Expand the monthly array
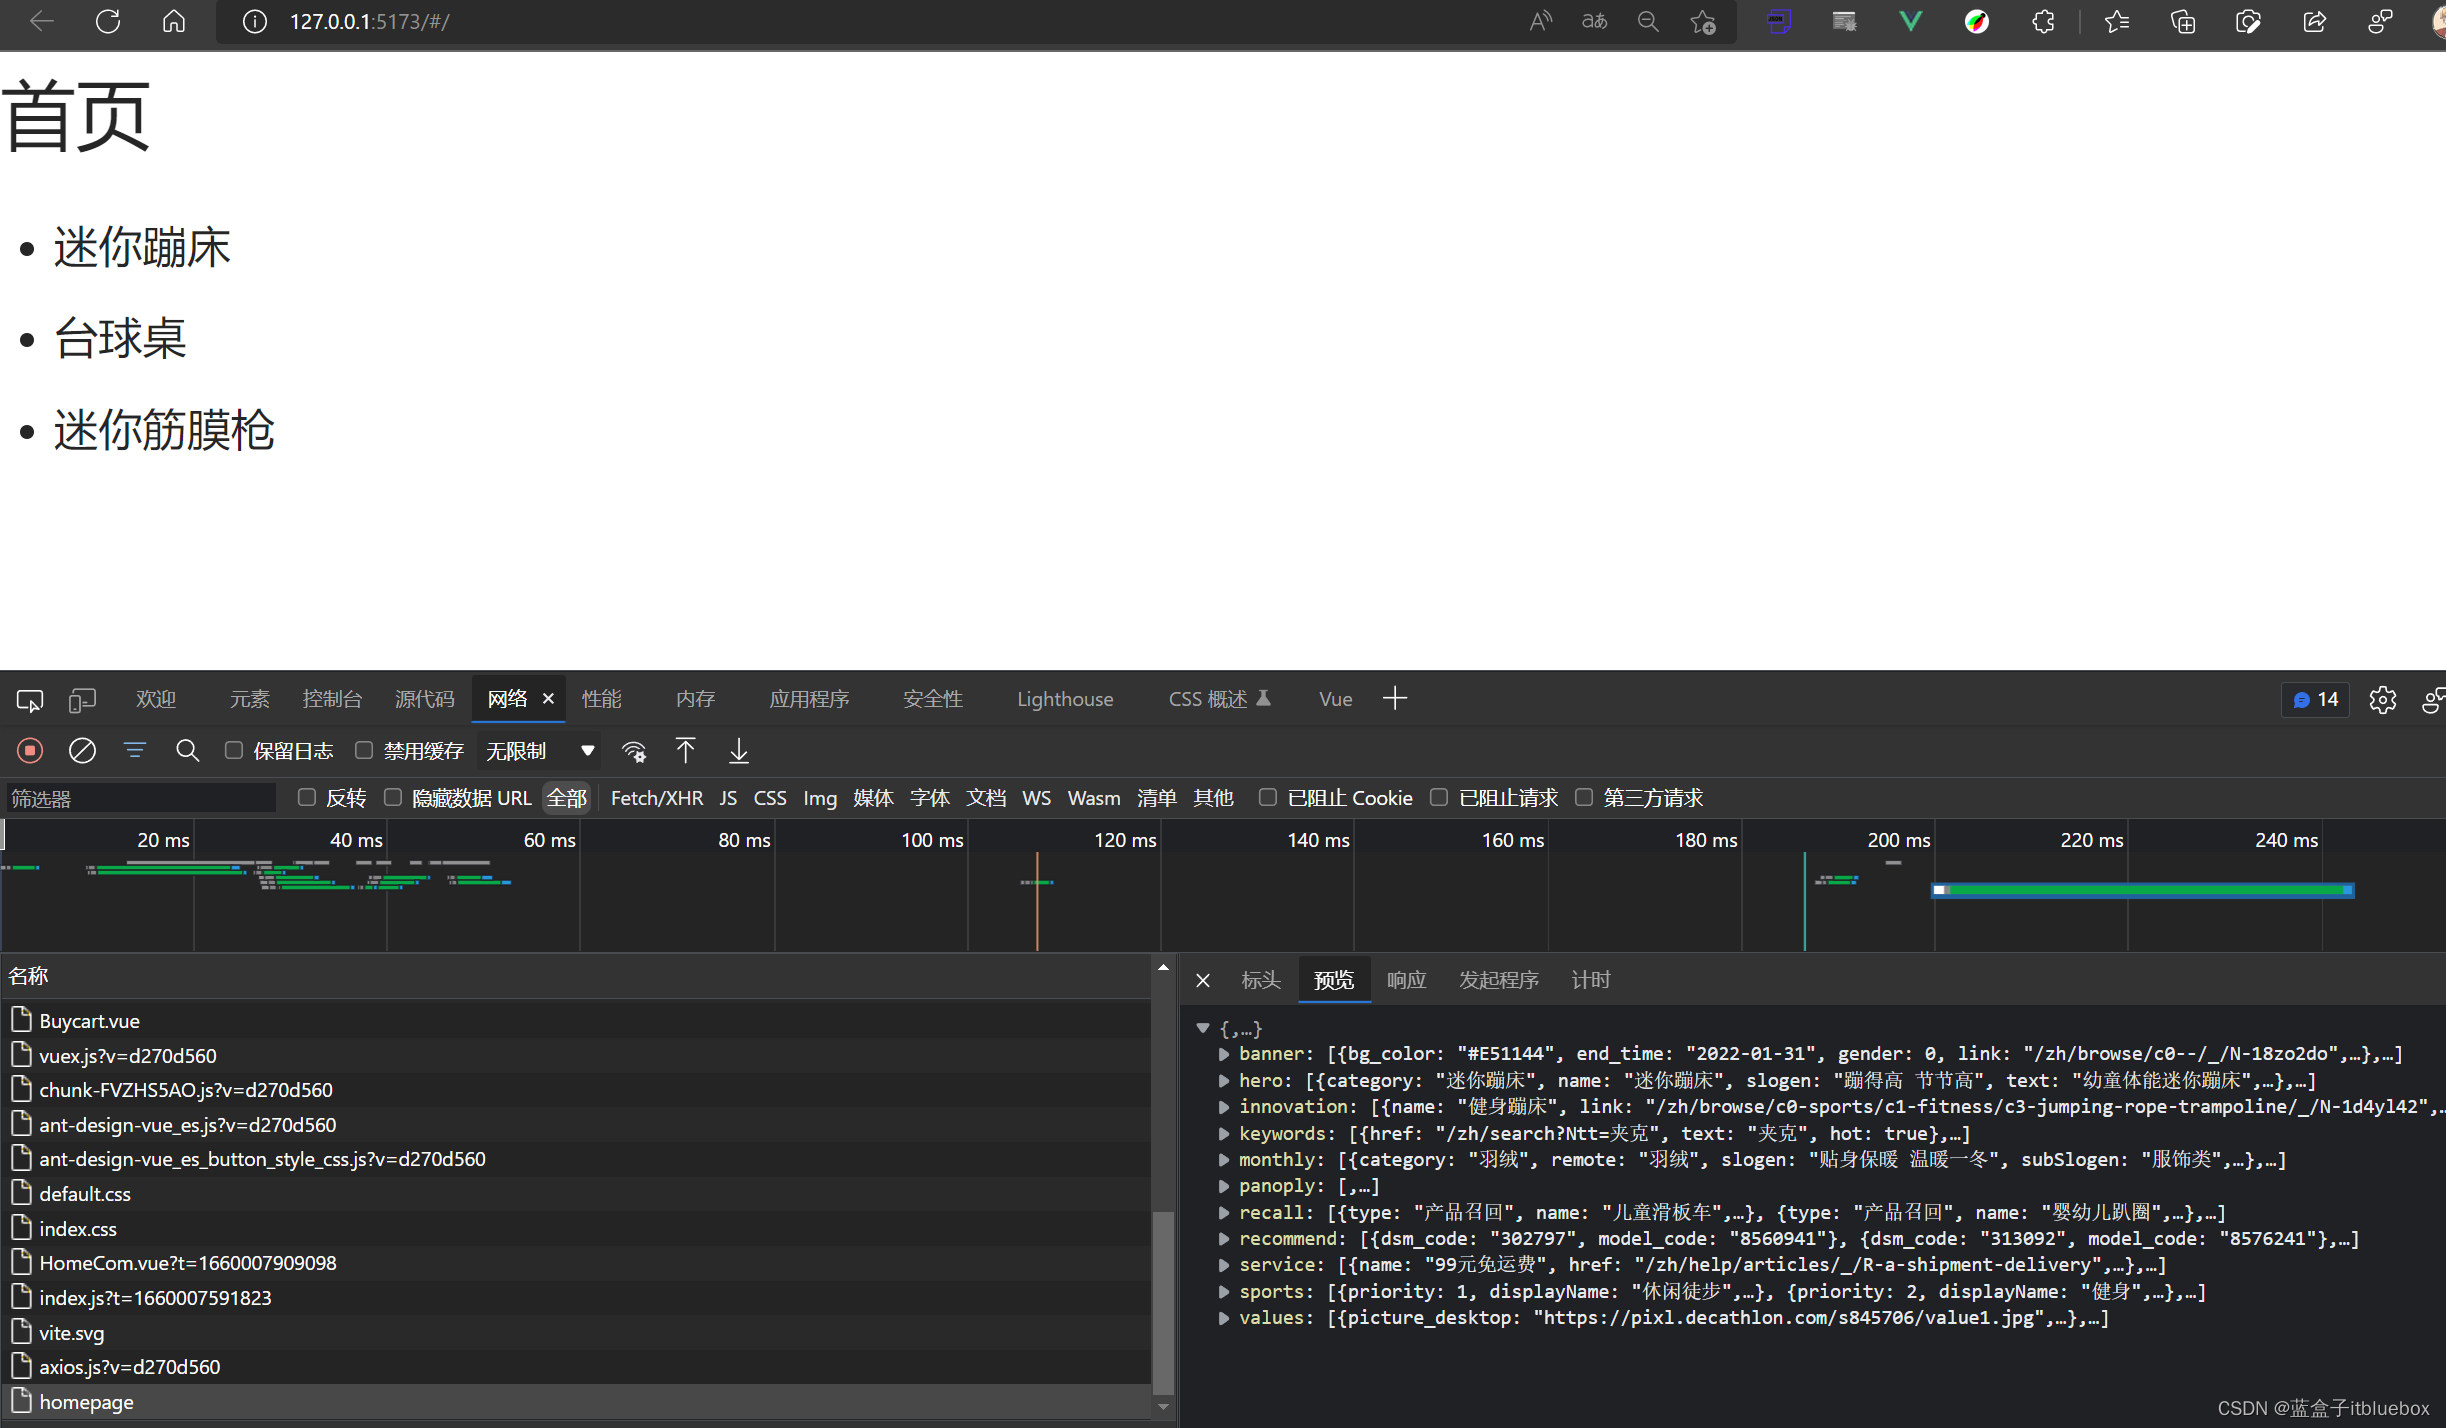Screen dimensions: 2446x1428 click(1224, 1160)
